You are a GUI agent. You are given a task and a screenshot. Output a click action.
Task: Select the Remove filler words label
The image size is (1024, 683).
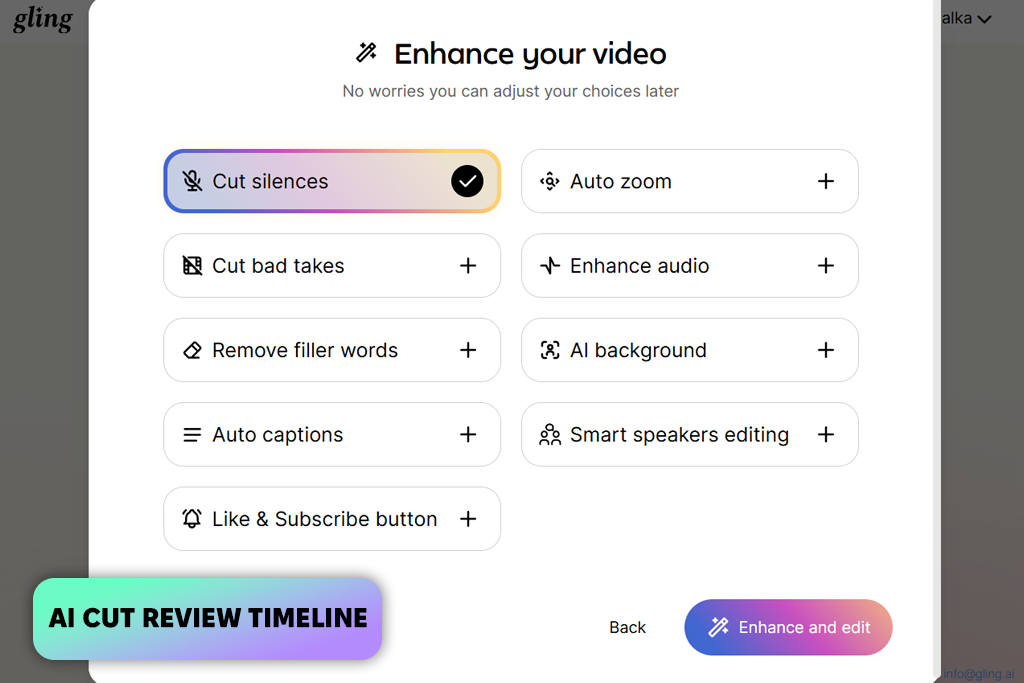coord(305,351)
